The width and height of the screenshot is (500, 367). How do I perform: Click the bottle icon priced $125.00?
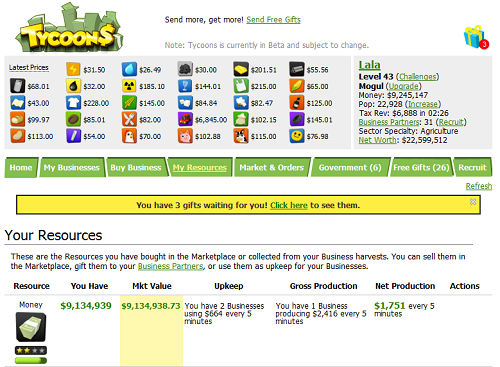pos(297,103)
